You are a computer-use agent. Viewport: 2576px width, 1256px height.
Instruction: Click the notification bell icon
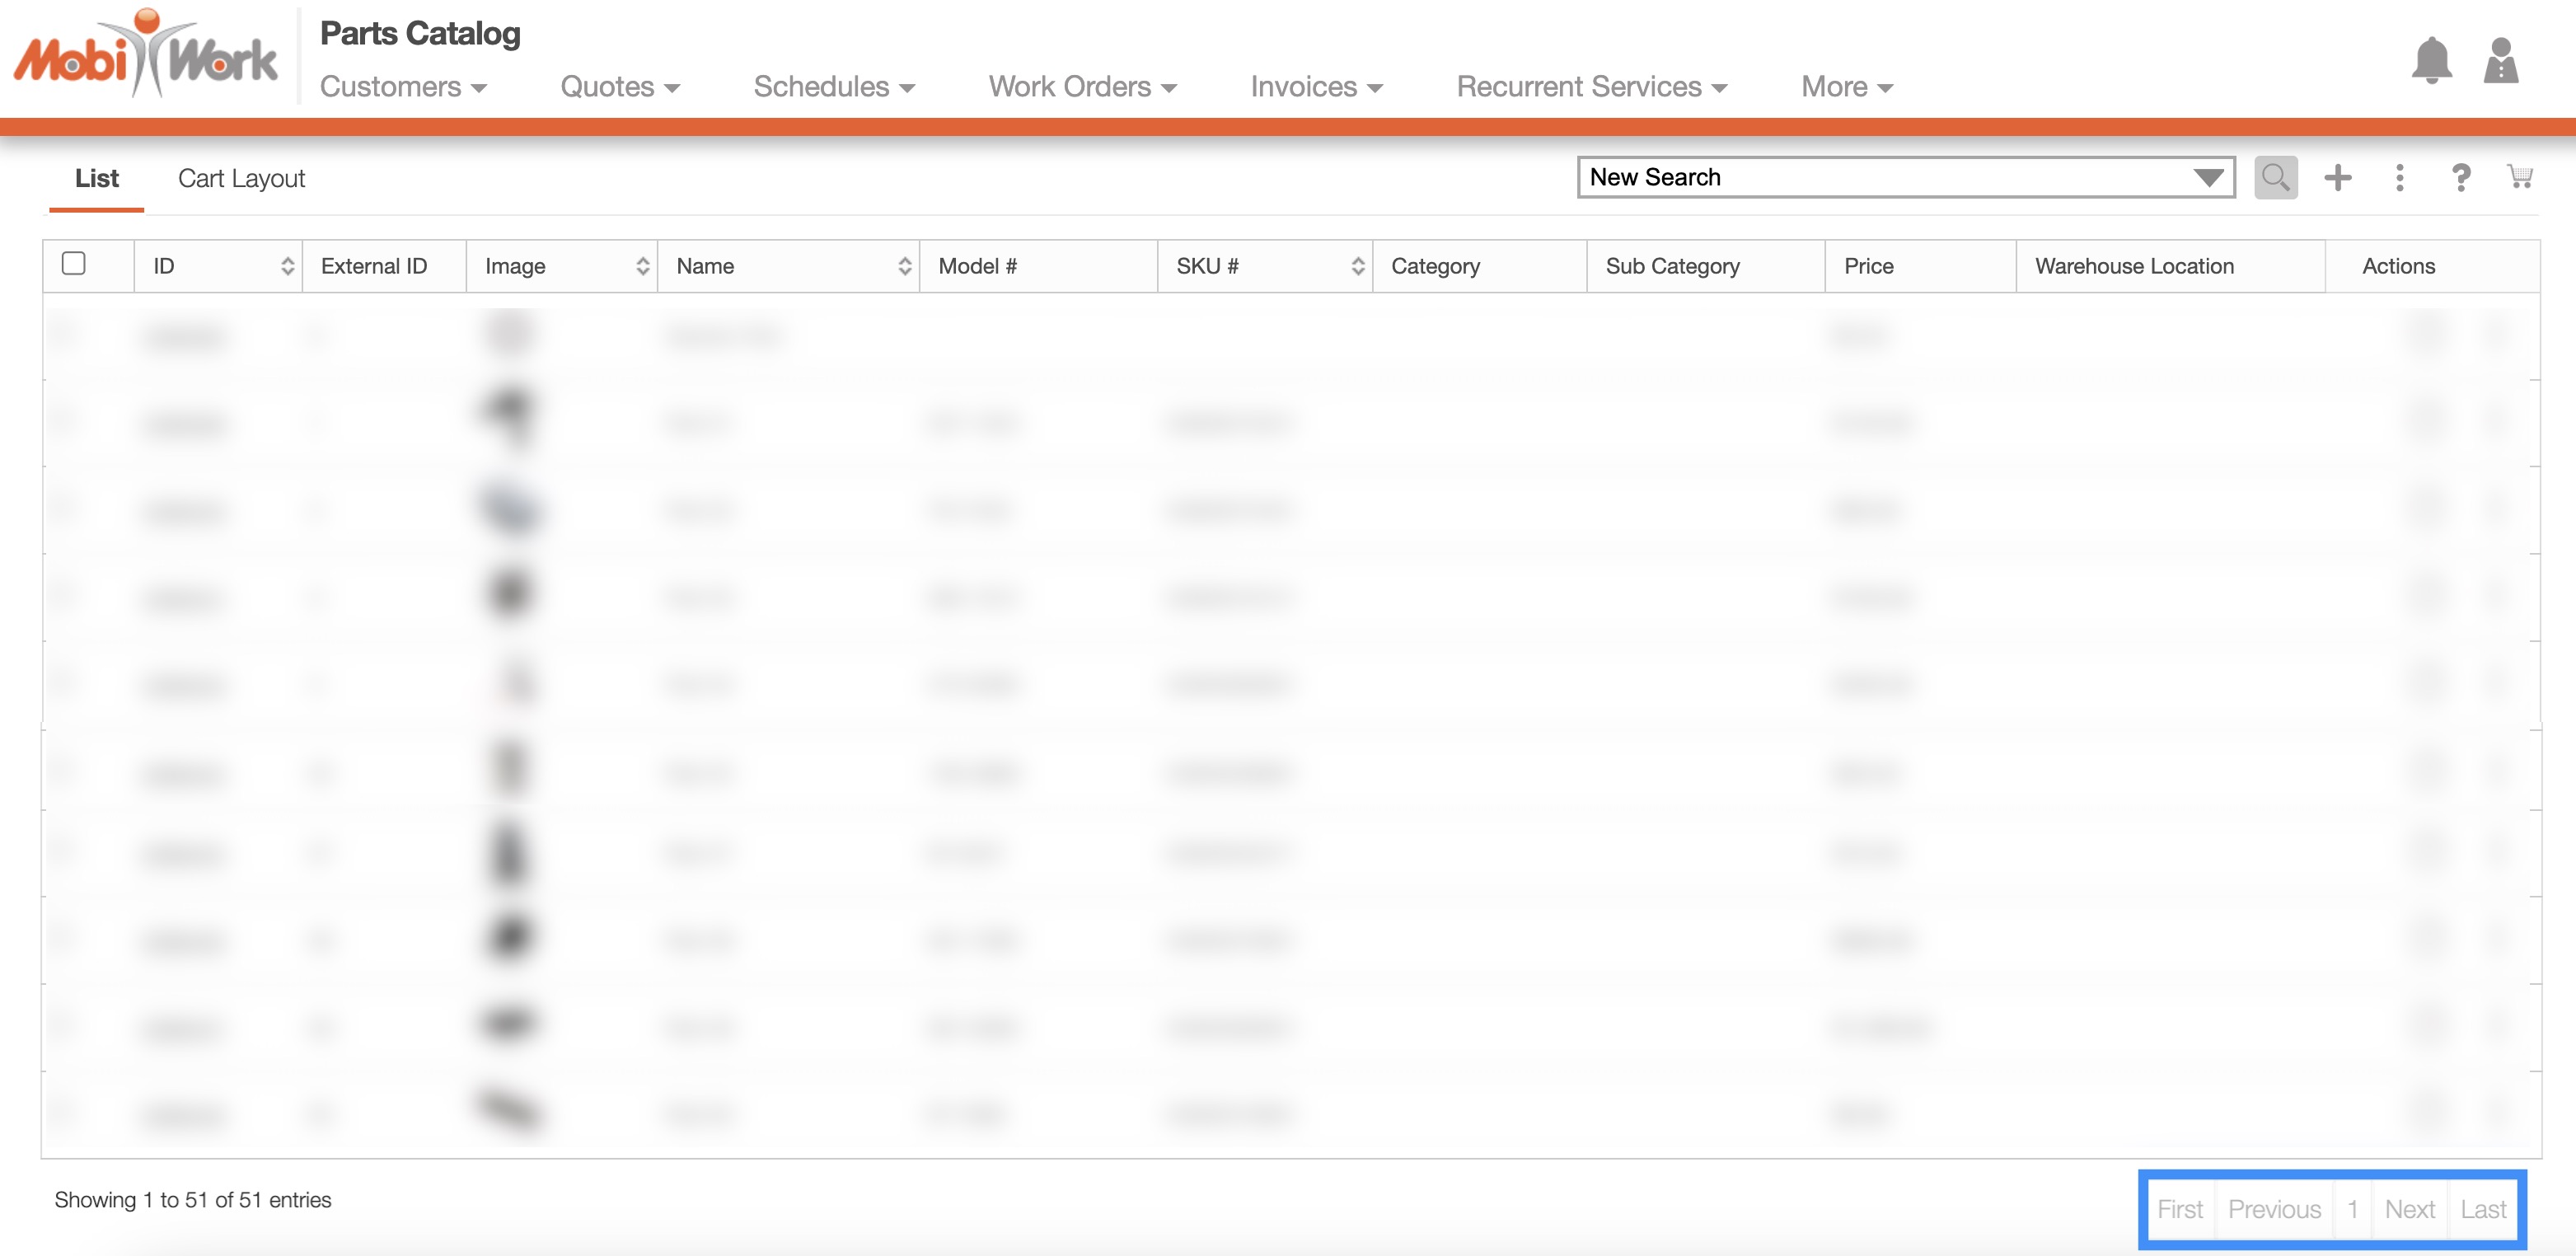click(x=2431, y=61)
